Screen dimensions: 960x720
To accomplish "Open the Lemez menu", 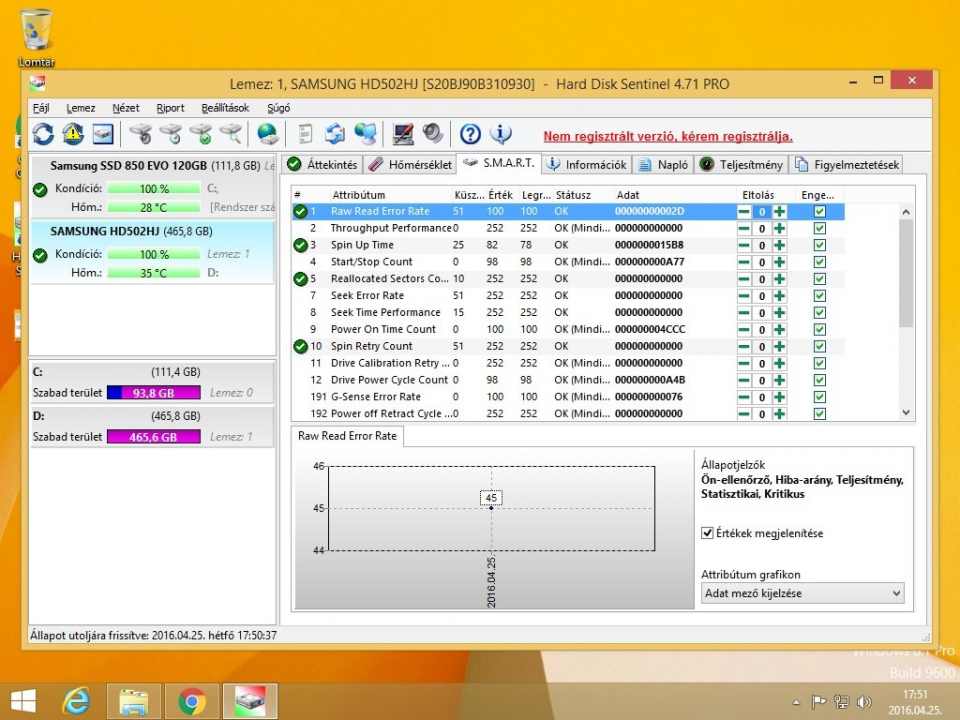I will [x=81, y=108].
